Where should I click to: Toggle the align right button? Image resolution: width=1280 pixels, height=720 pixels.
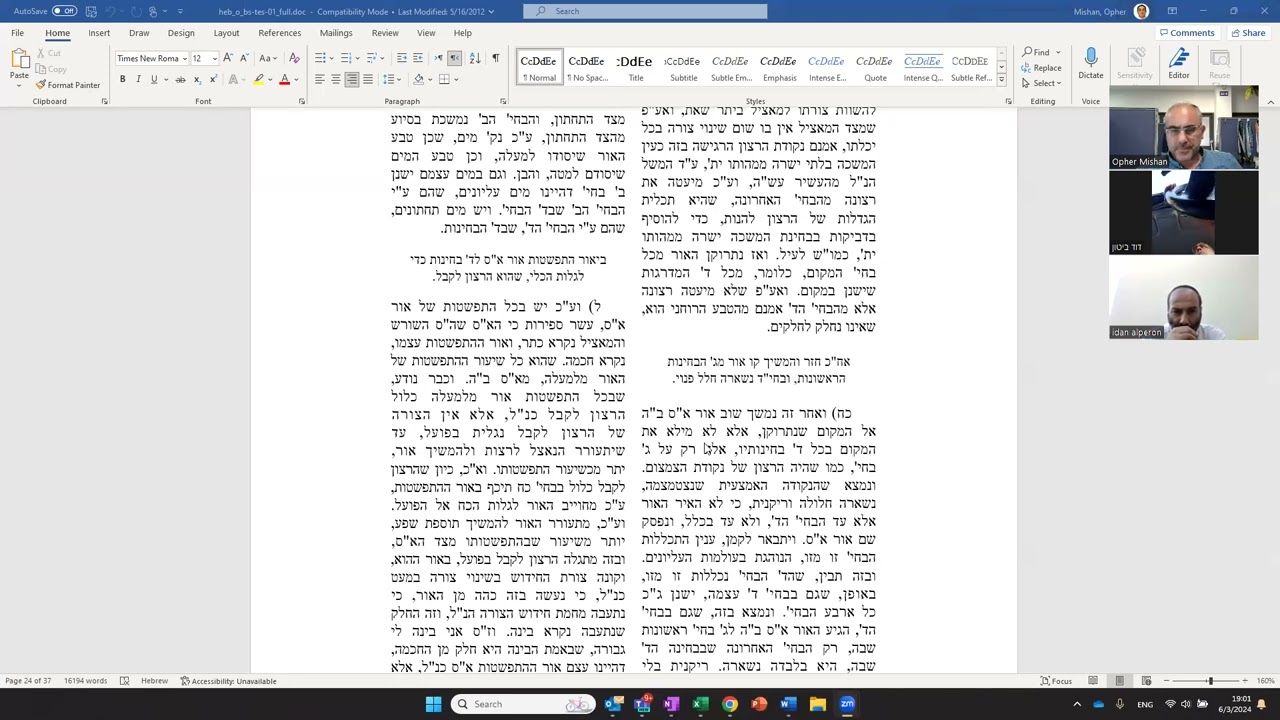(x=352, y=79)
